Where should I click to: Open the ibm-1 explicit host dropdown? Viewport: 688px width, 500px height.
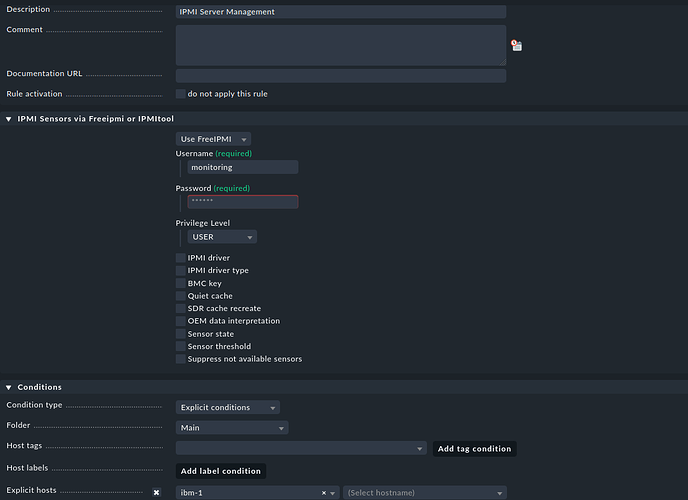[258, 493]
